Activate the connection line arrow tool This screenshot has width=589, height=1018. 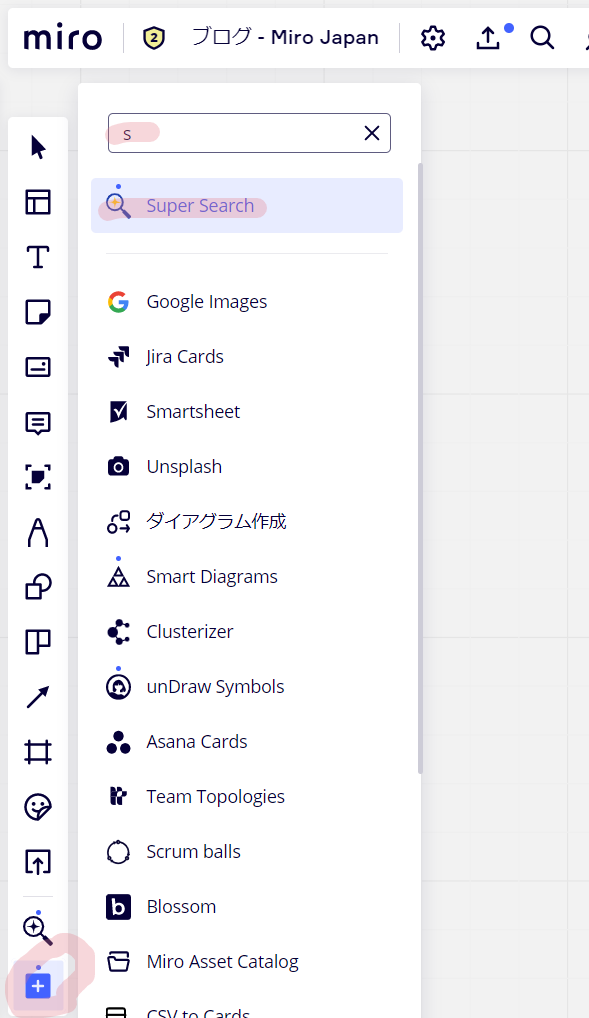(38, 697)
